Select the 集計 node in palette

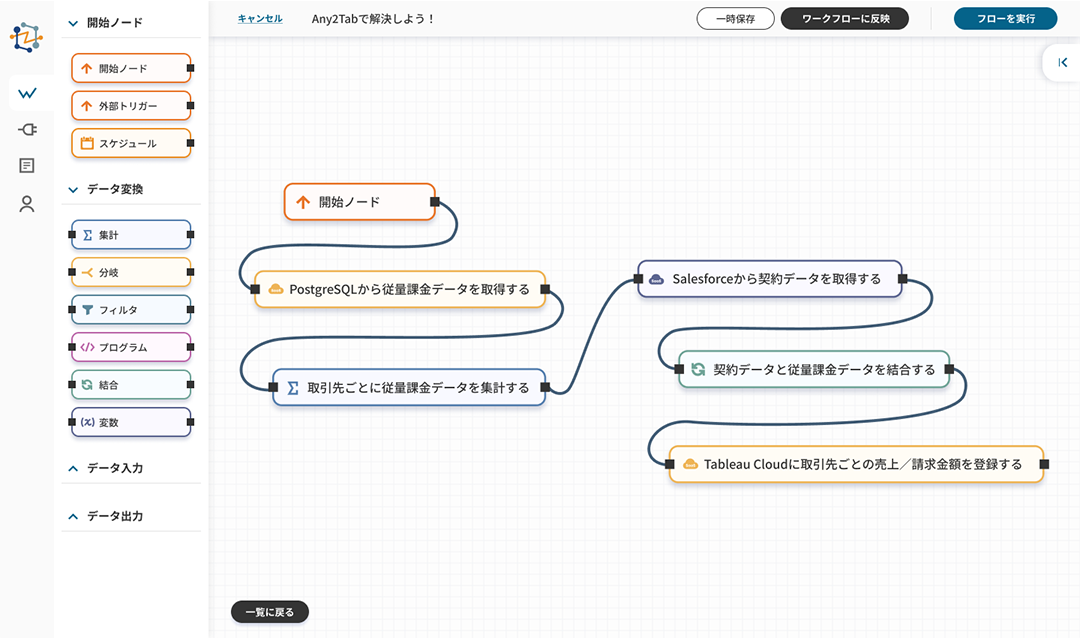point(130,235)
